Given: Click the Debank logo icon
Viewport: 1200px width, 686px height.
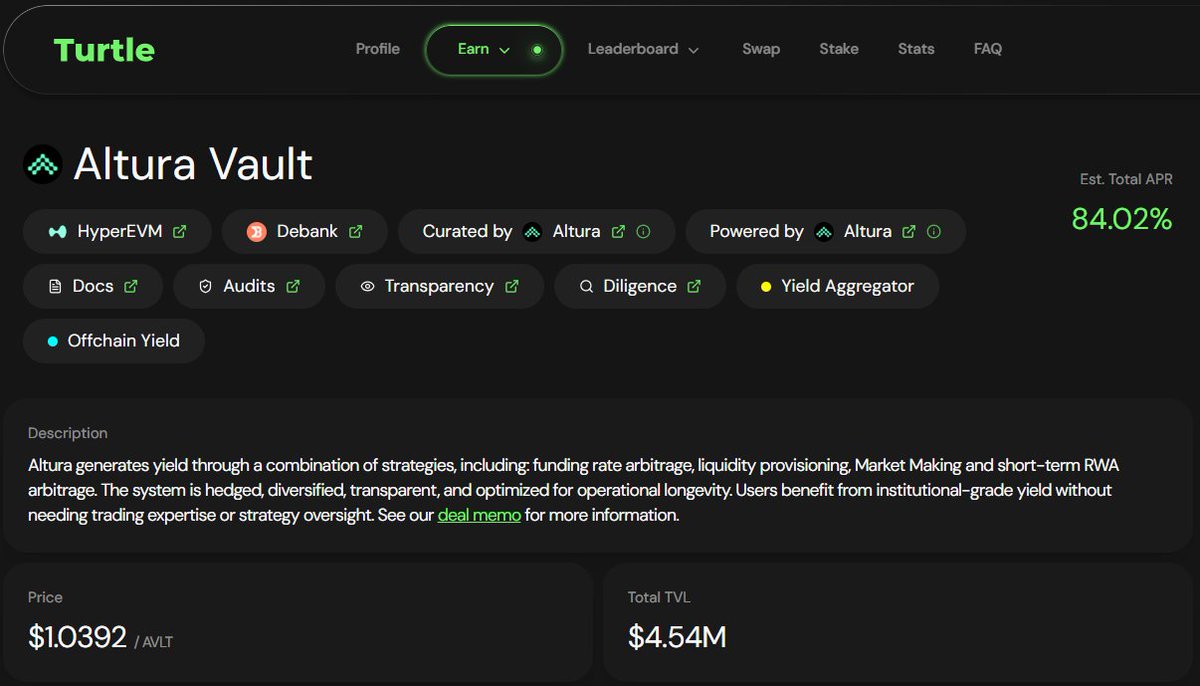Looking at the screenshot, I should click(257, 232).
